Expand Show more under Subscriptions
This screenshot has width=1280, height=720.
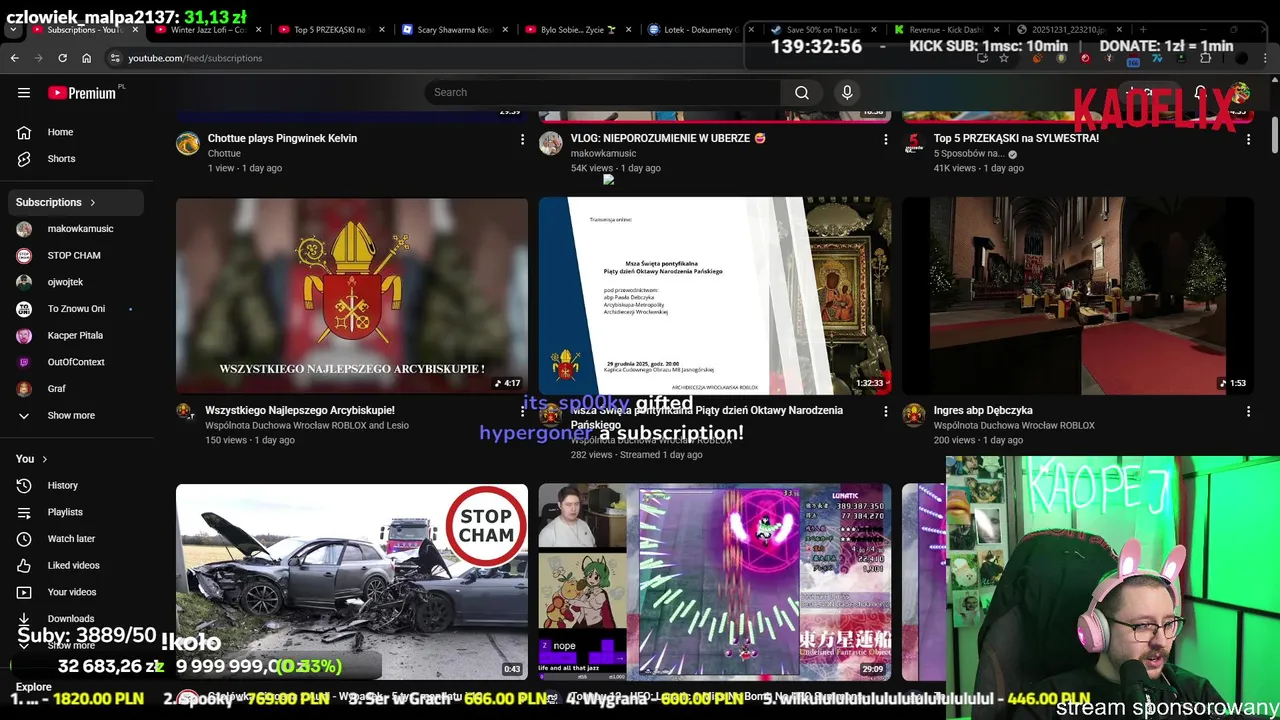coord(78,415)
